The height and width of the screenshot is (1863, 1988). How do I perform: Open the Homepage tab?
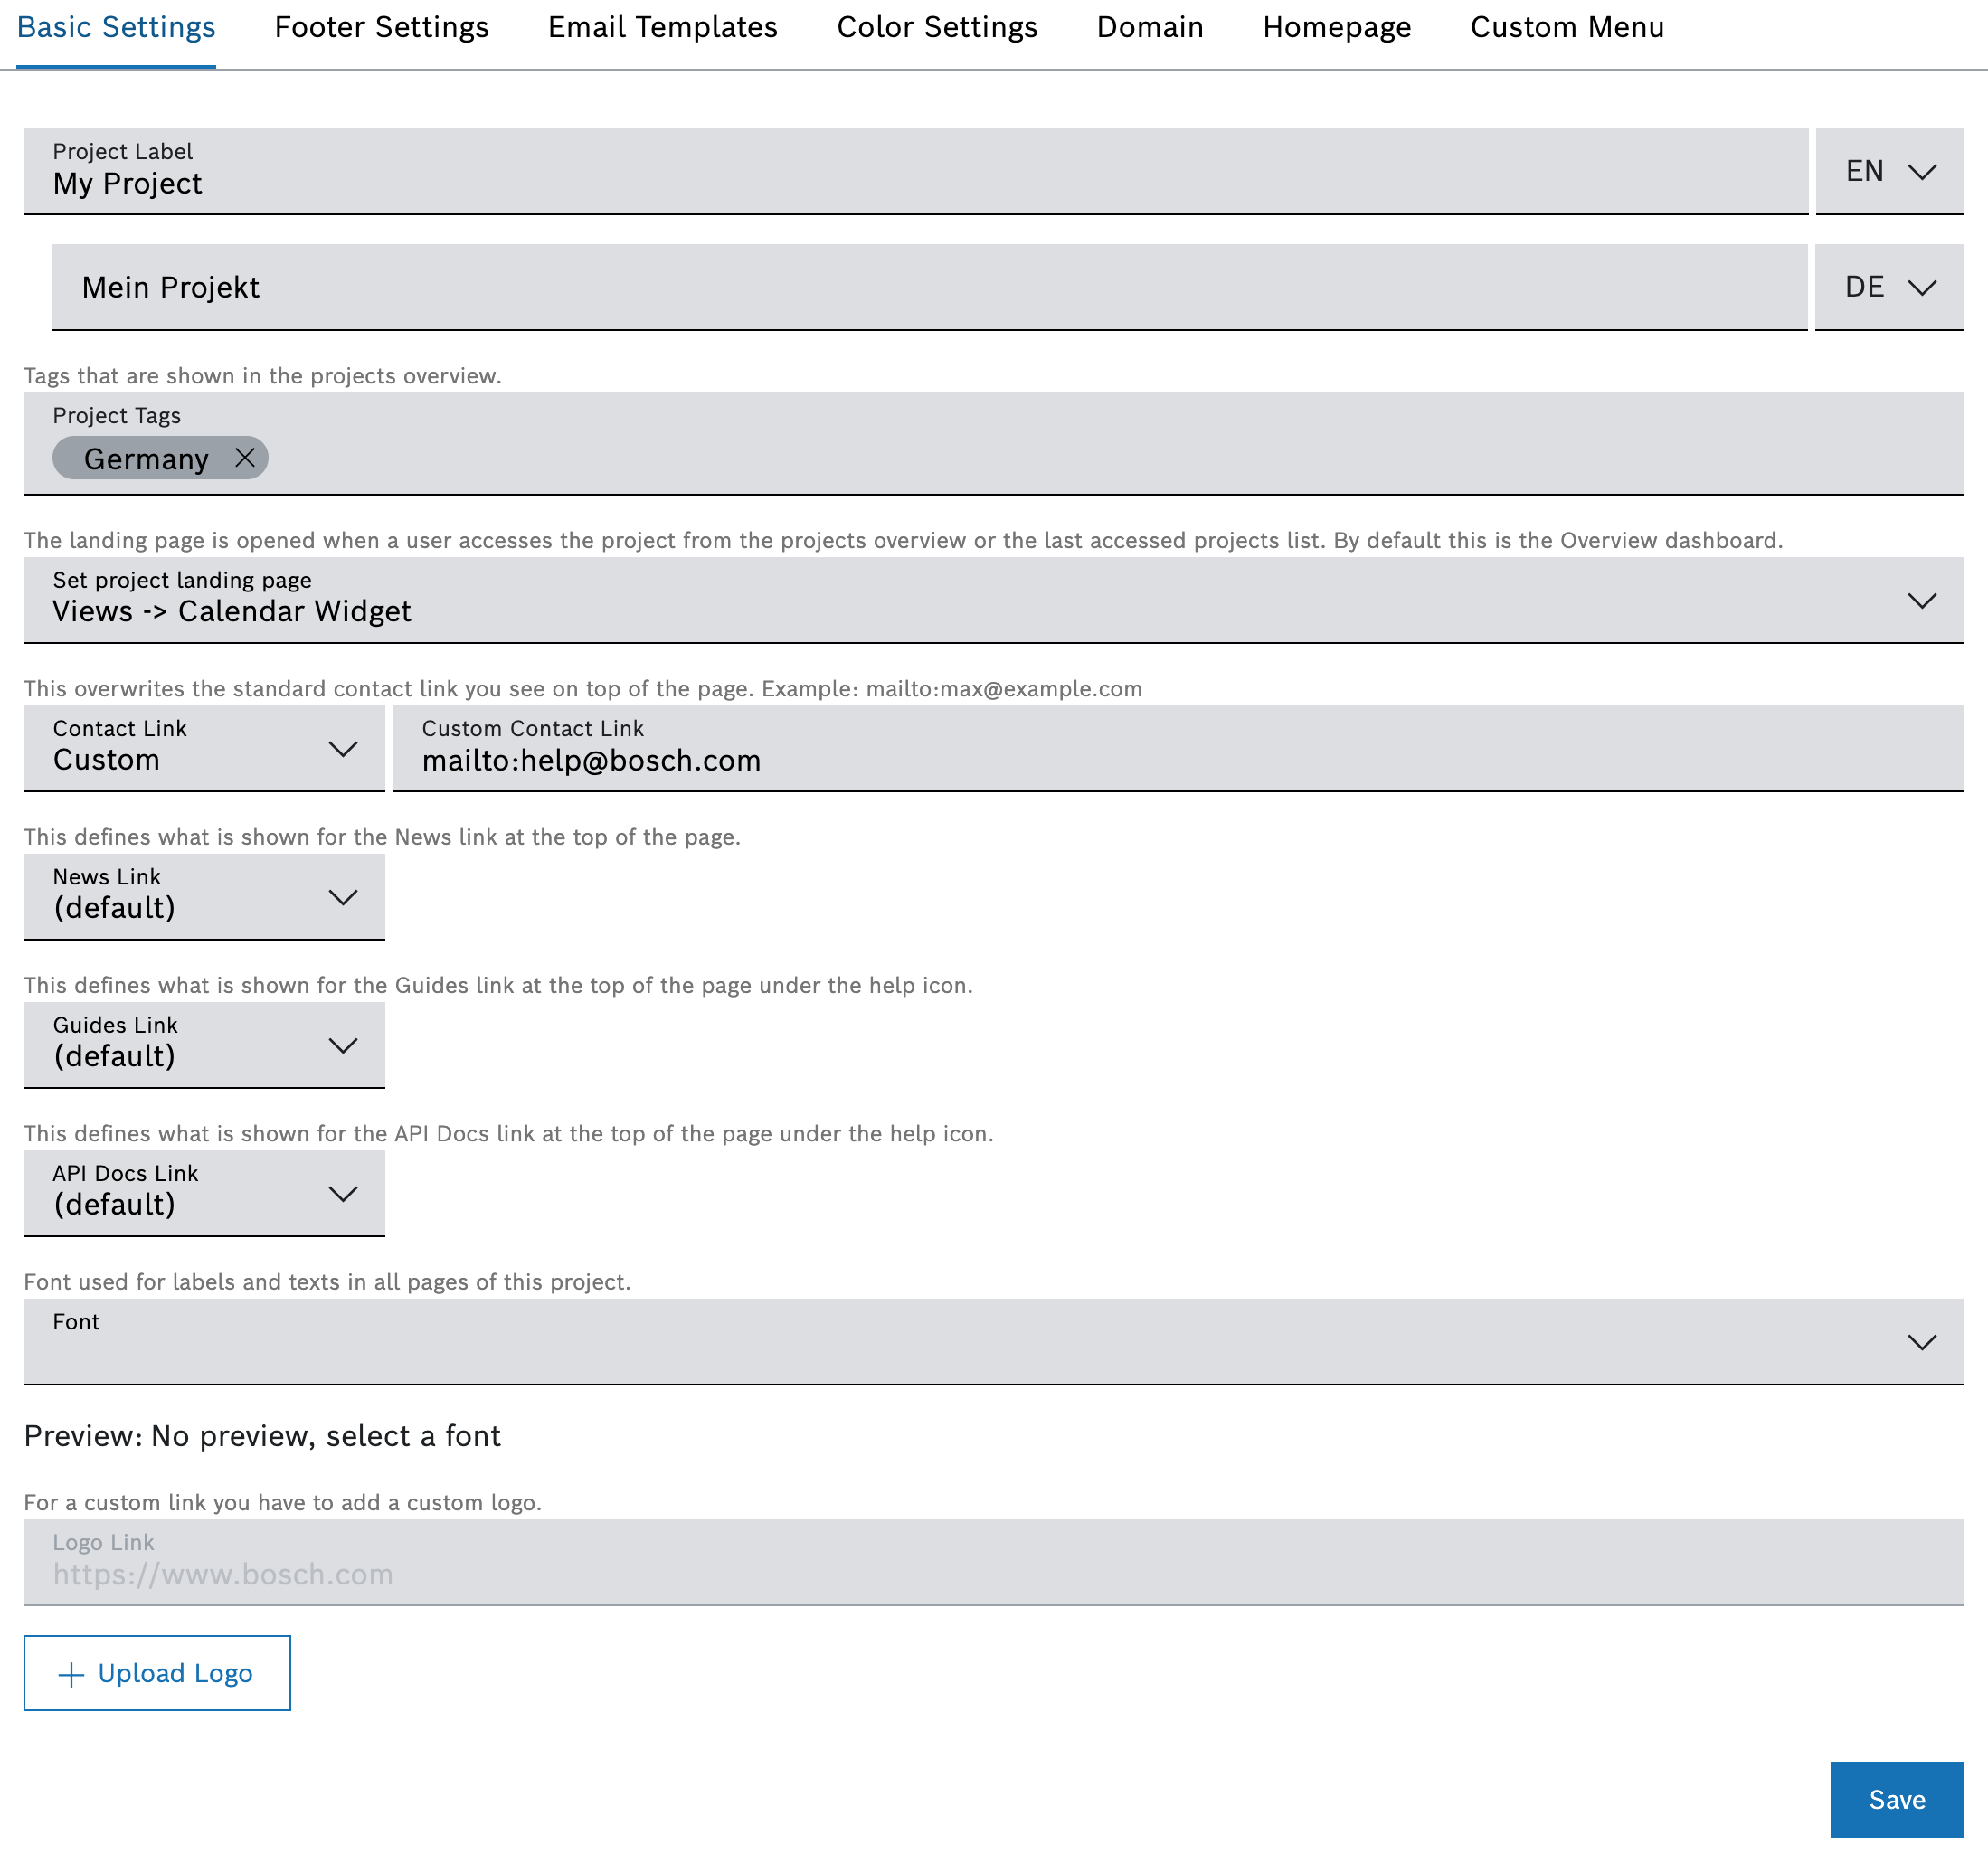coord(1336,28)
